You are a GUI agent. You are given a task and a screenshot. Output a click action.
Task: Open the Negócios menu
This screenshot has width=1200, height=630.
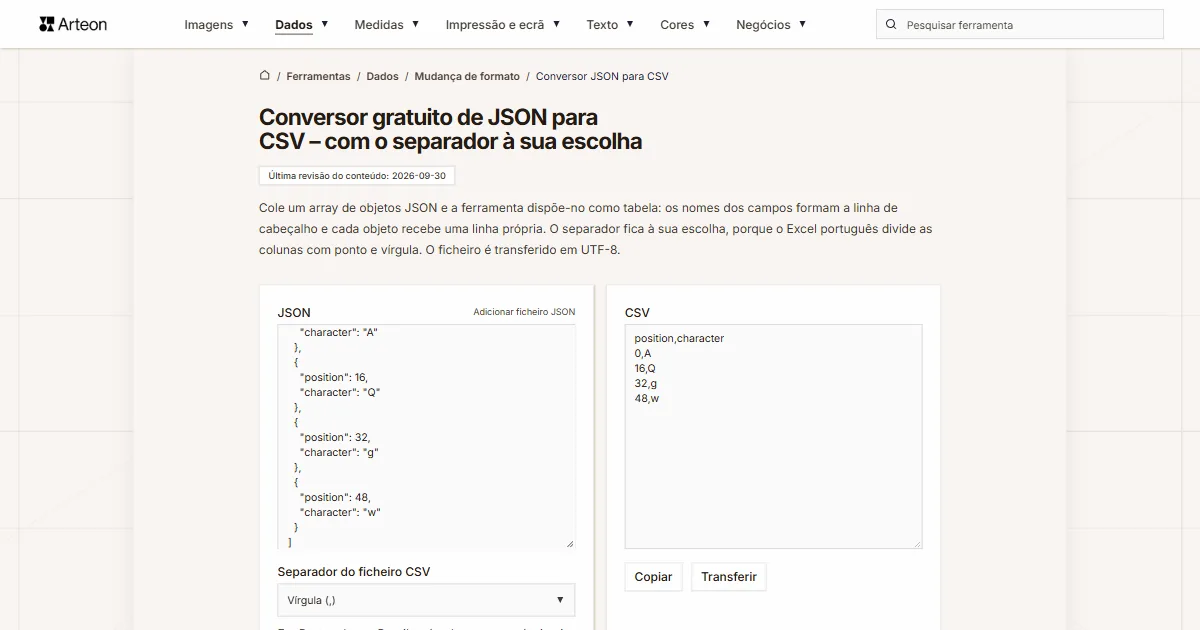click(763, 24)
